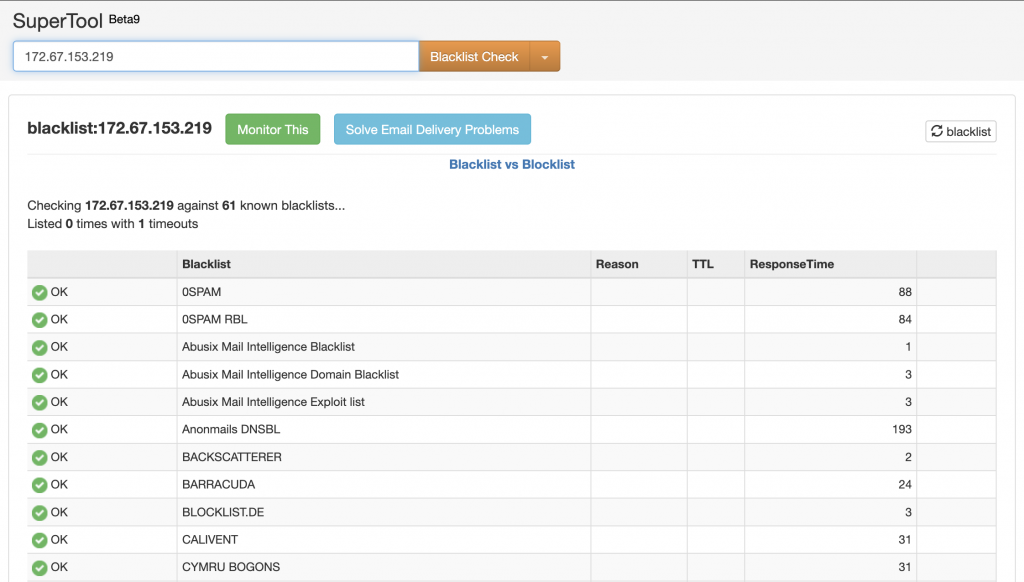1024x582 pixels.
Task: Click Solve Email Delivery Problems button
Action: 432,129
